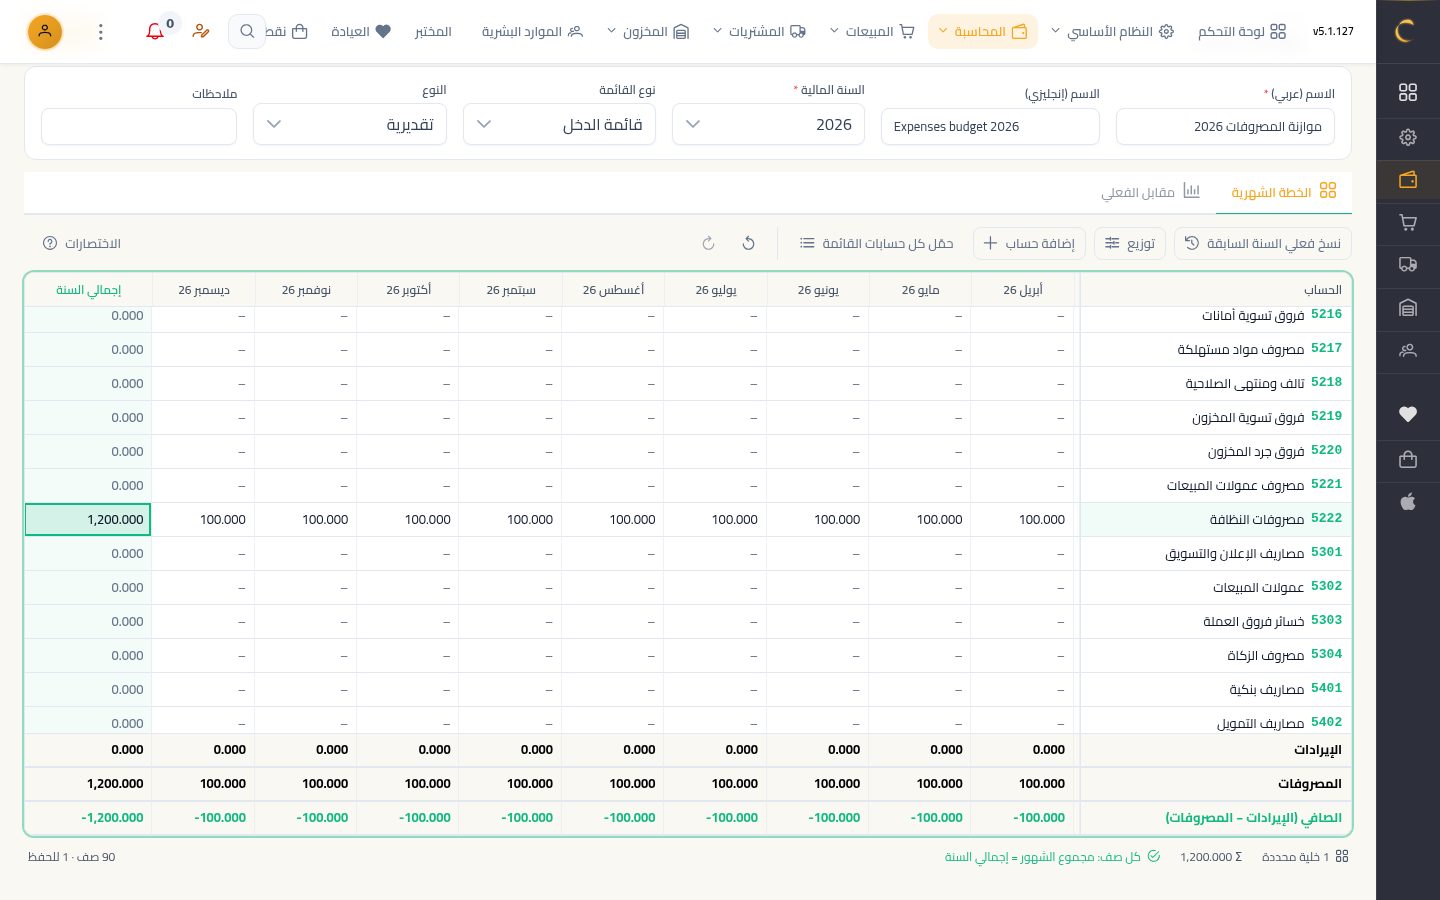Click إضافة حساب add account button
Viewport: 1440px width, 900px height.
point(1029,243)
